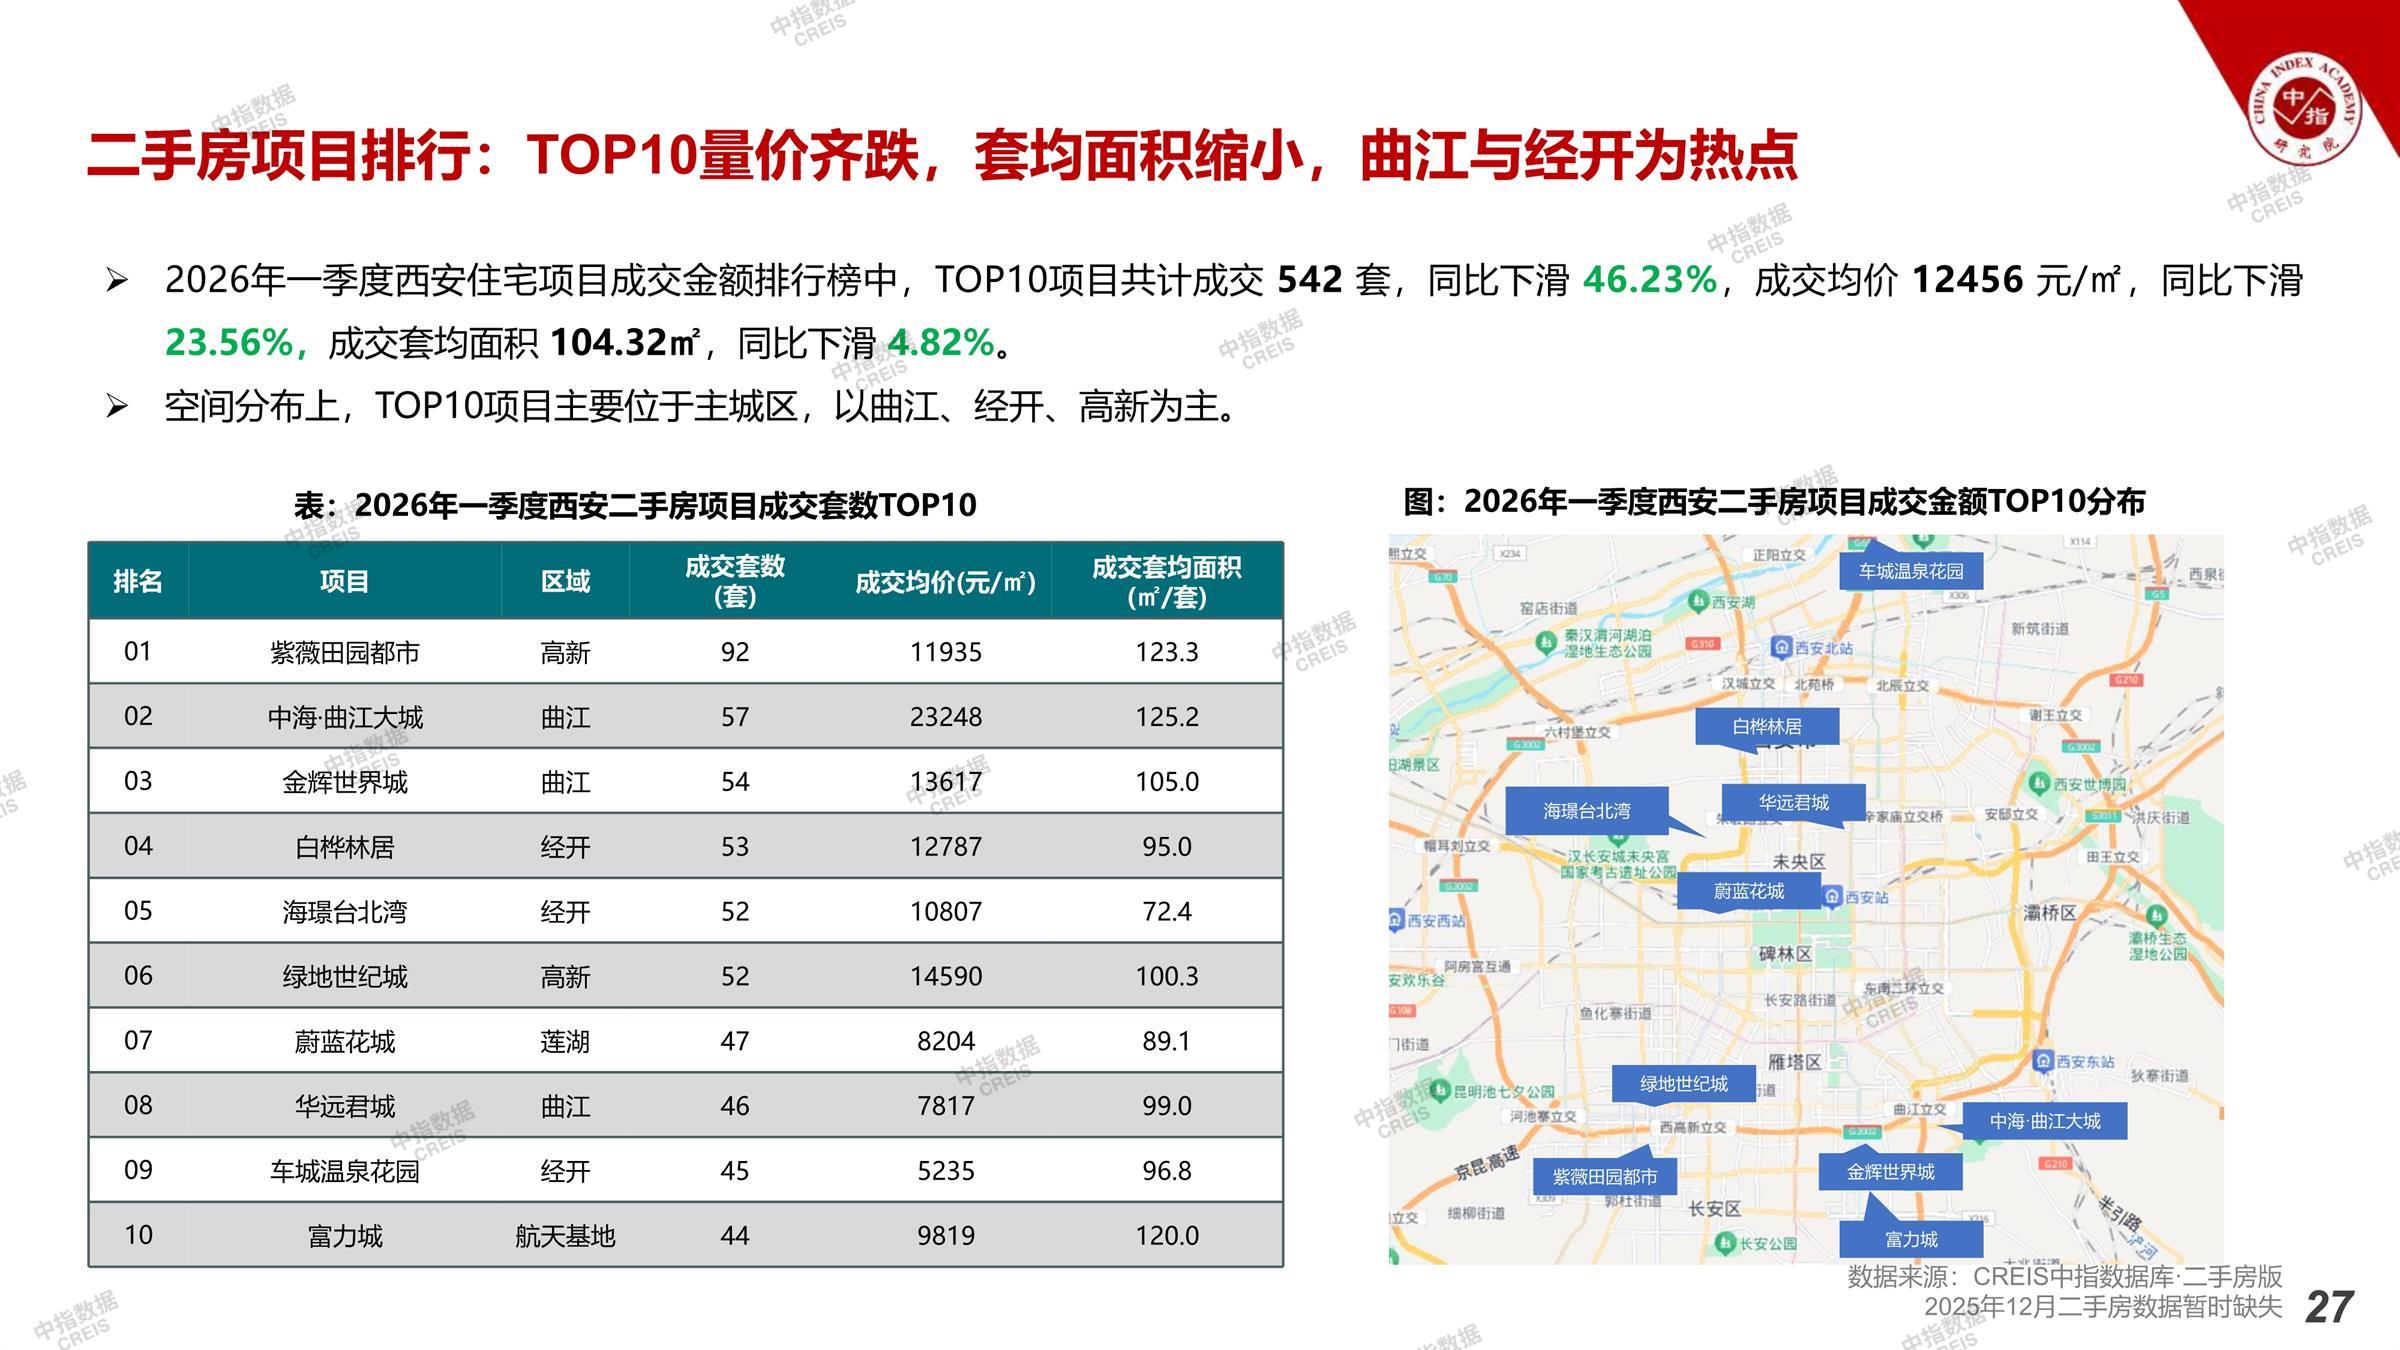Image resolution: width=2400 pixels, height=1350 pixels.
Task: Select the 车城温泉花园 map label
Action: pyautogui.click(x=1910, y=571)
